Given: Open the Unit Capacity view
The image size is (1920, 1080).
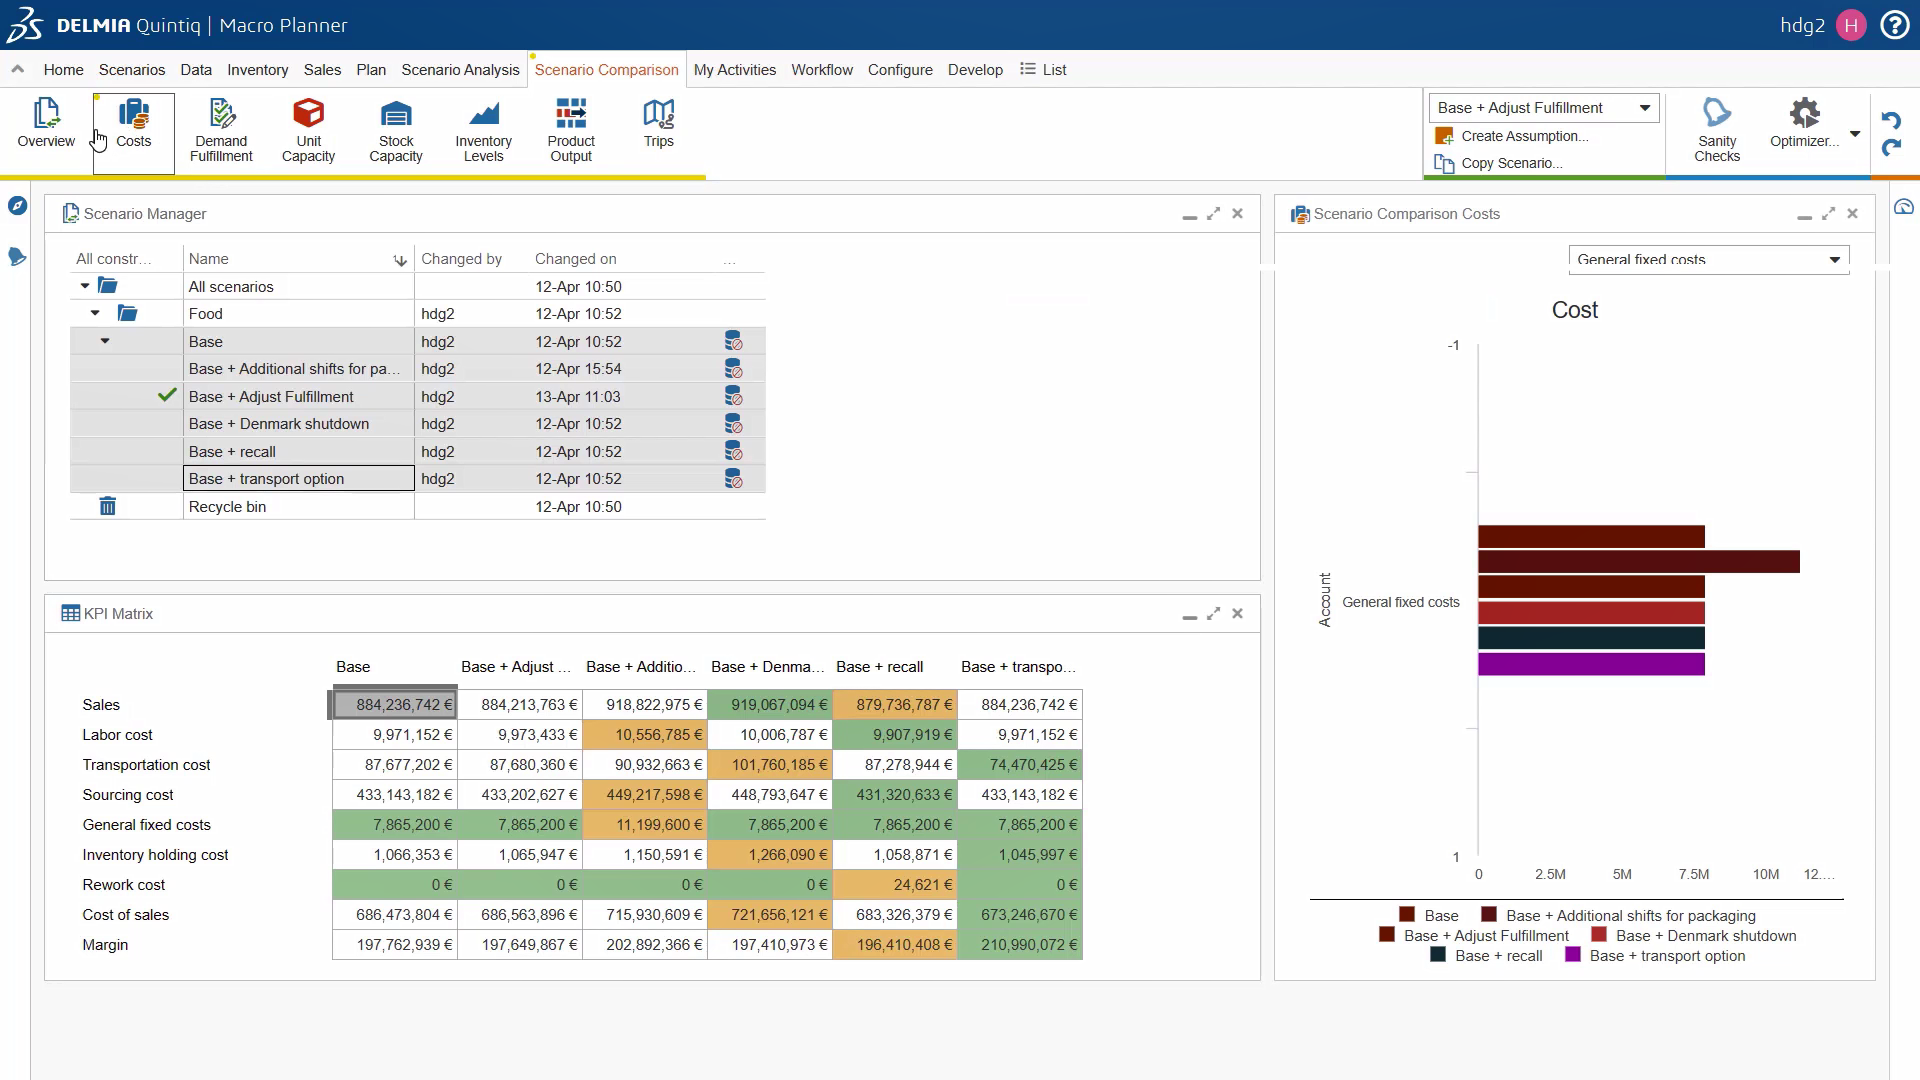Looking at the screenshot, I should tap(308, 130).
